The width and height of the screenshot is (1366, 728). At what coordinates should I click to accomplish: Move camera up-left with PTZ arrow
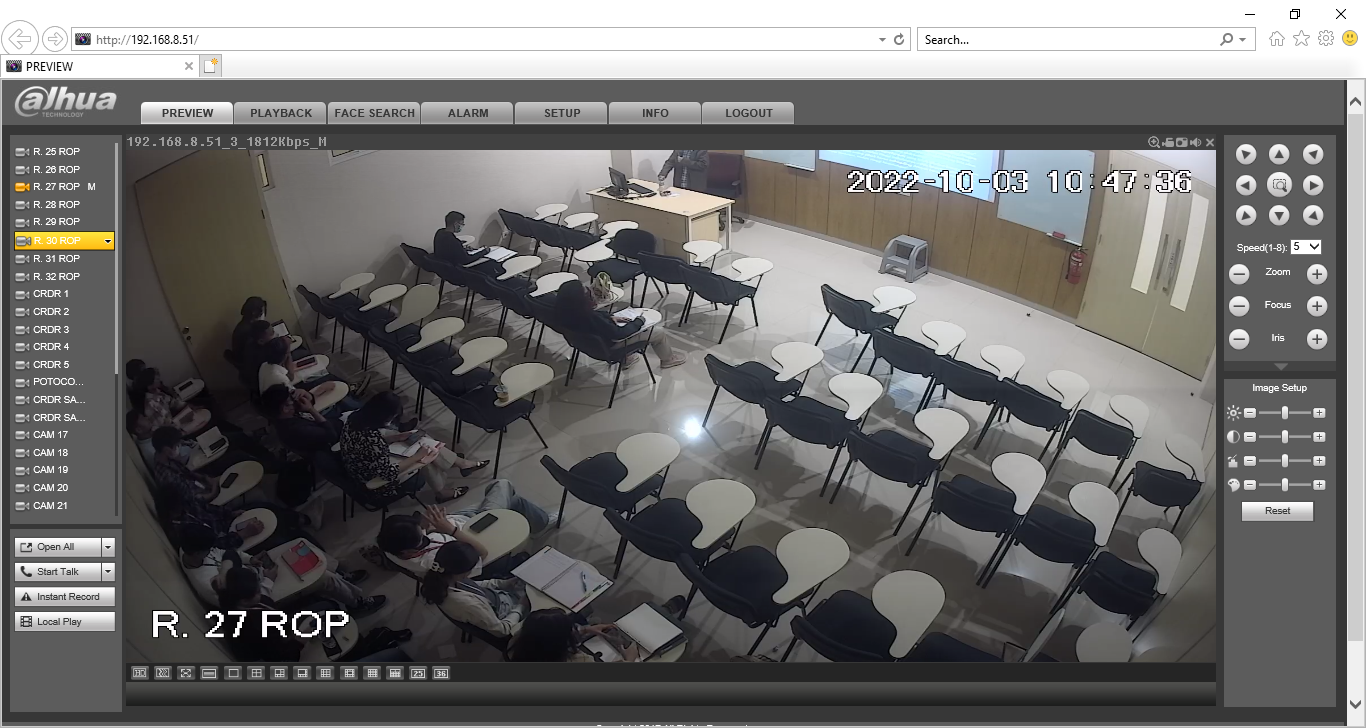pos(1245,154)
